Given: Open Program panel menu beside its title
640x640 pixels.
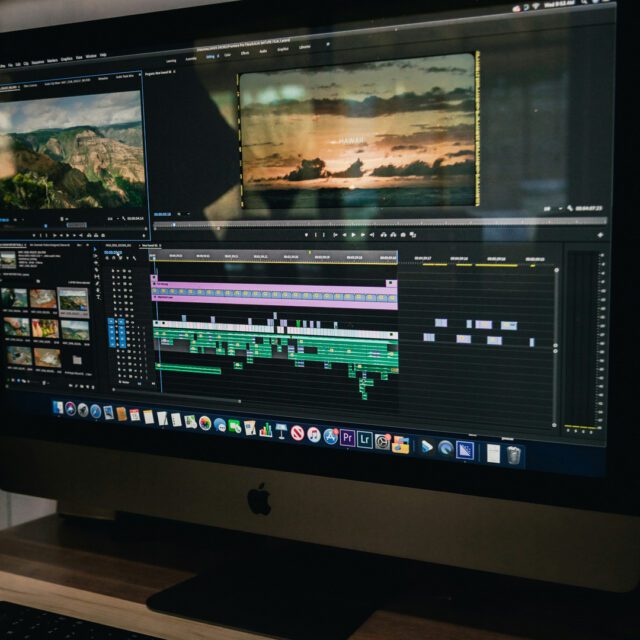Looking at the screenshot, I should (x=174, y=72).
